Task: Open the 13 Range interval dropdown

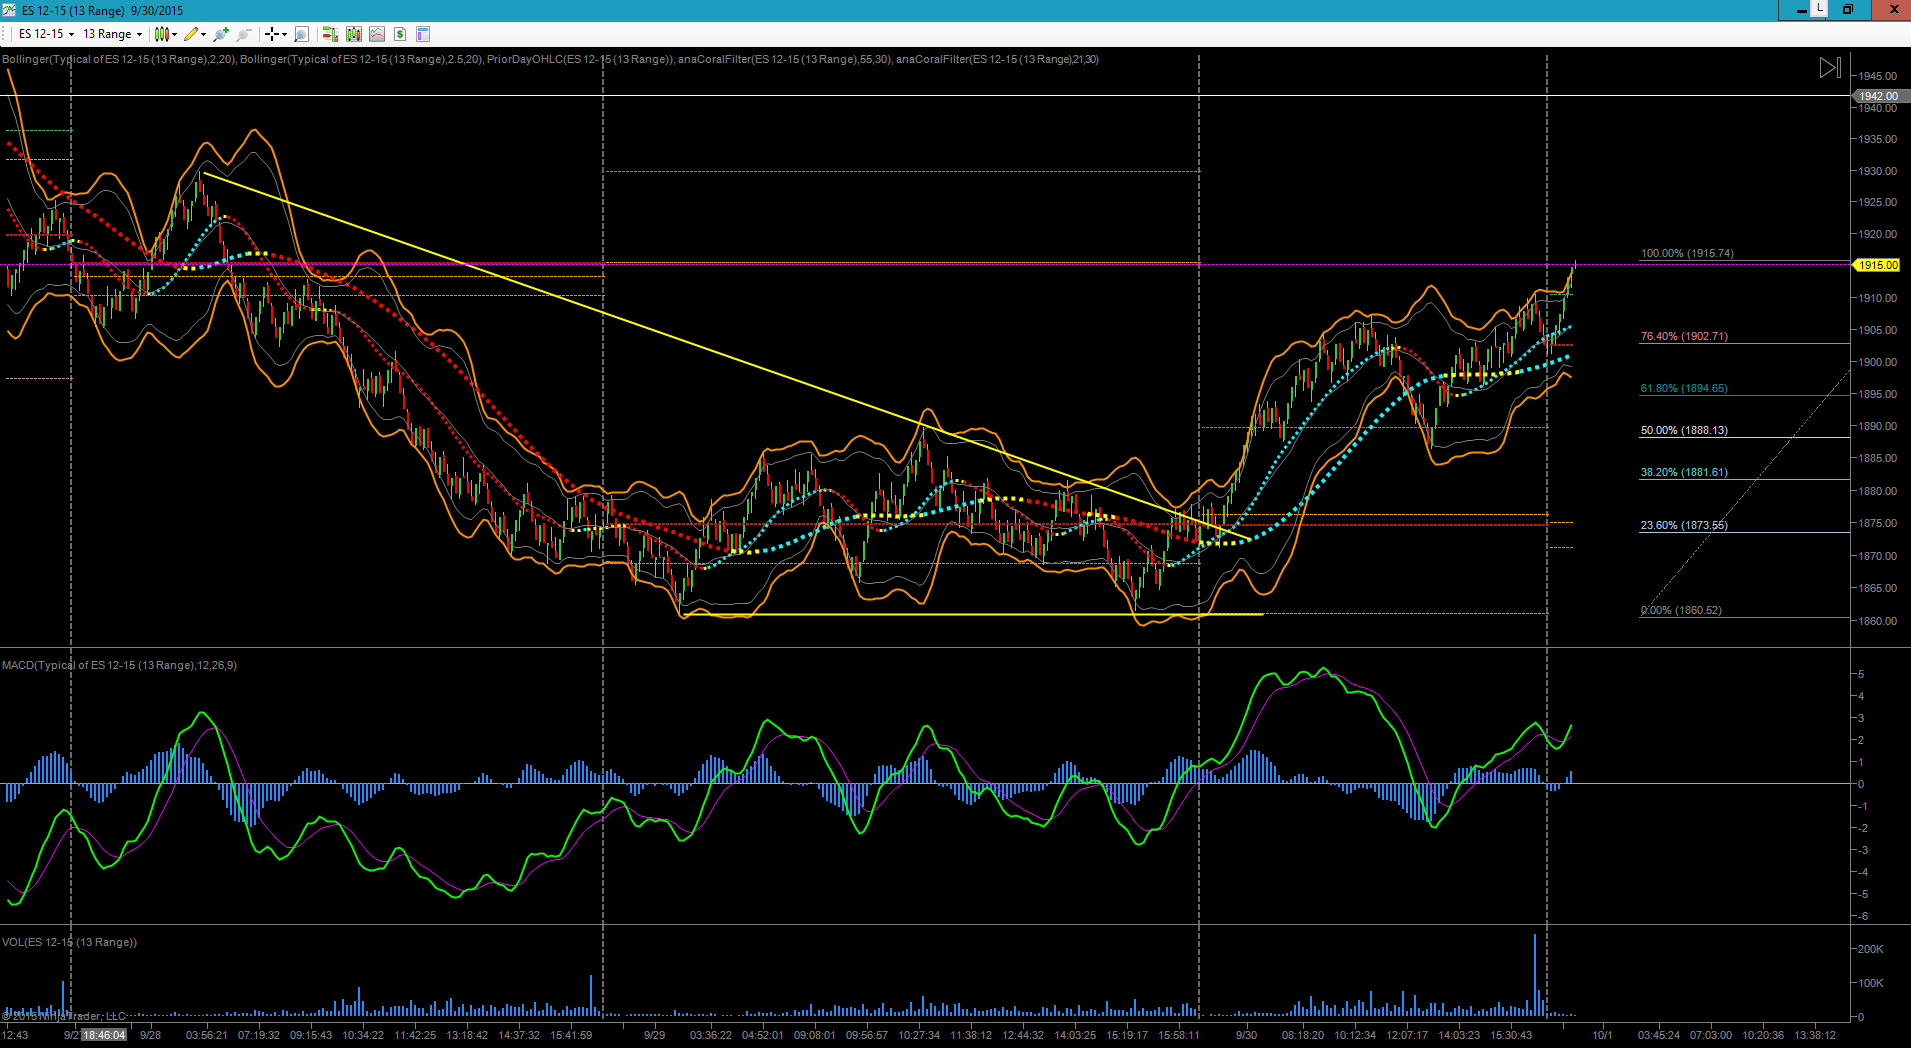Action: [112, 34]
